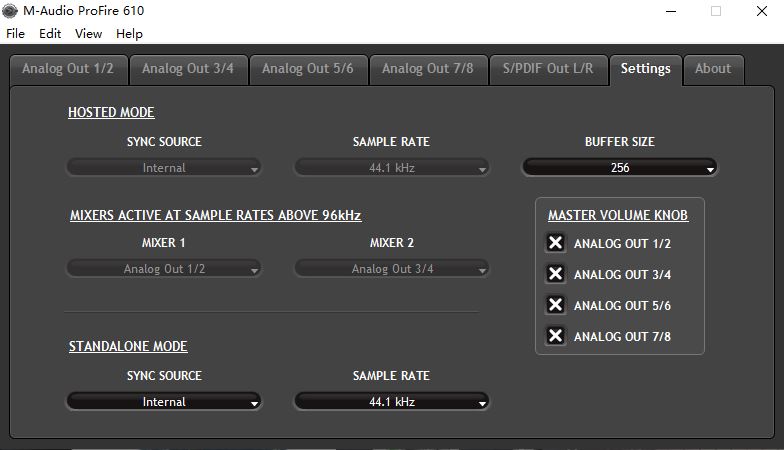The height and width of the screenshot is (450, 784).
Task: Switch to the Analog Out 7/8 tab
Action: pos(428,70)
